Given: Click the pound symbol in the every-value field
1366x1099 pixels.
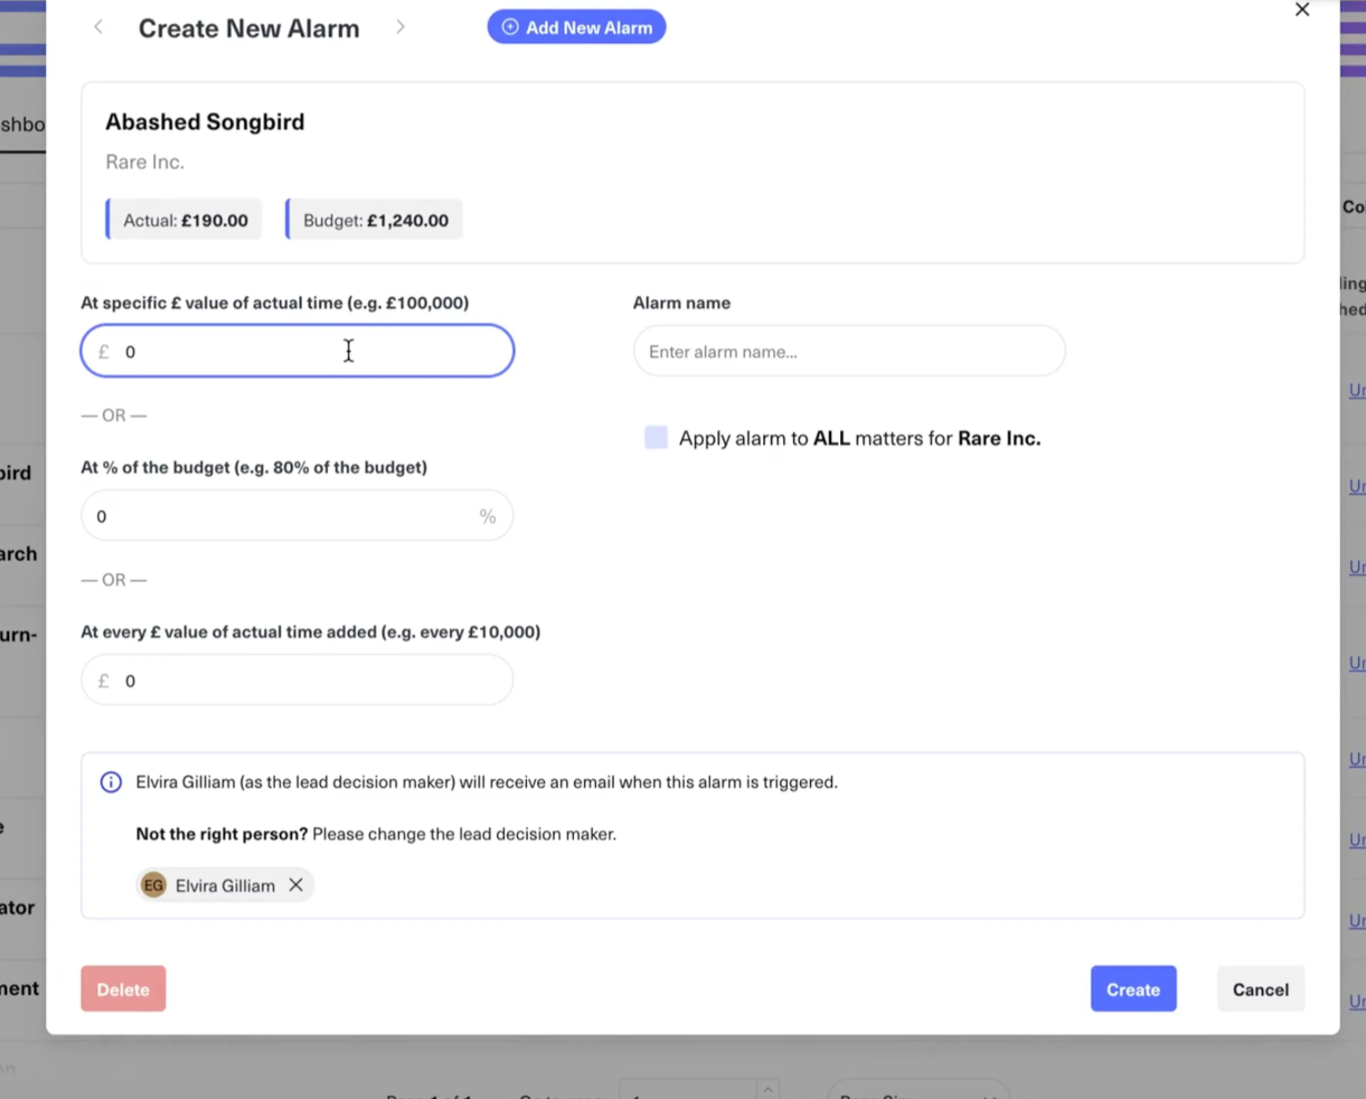Looking at the screenshot, I should click(x=103, y=681).
